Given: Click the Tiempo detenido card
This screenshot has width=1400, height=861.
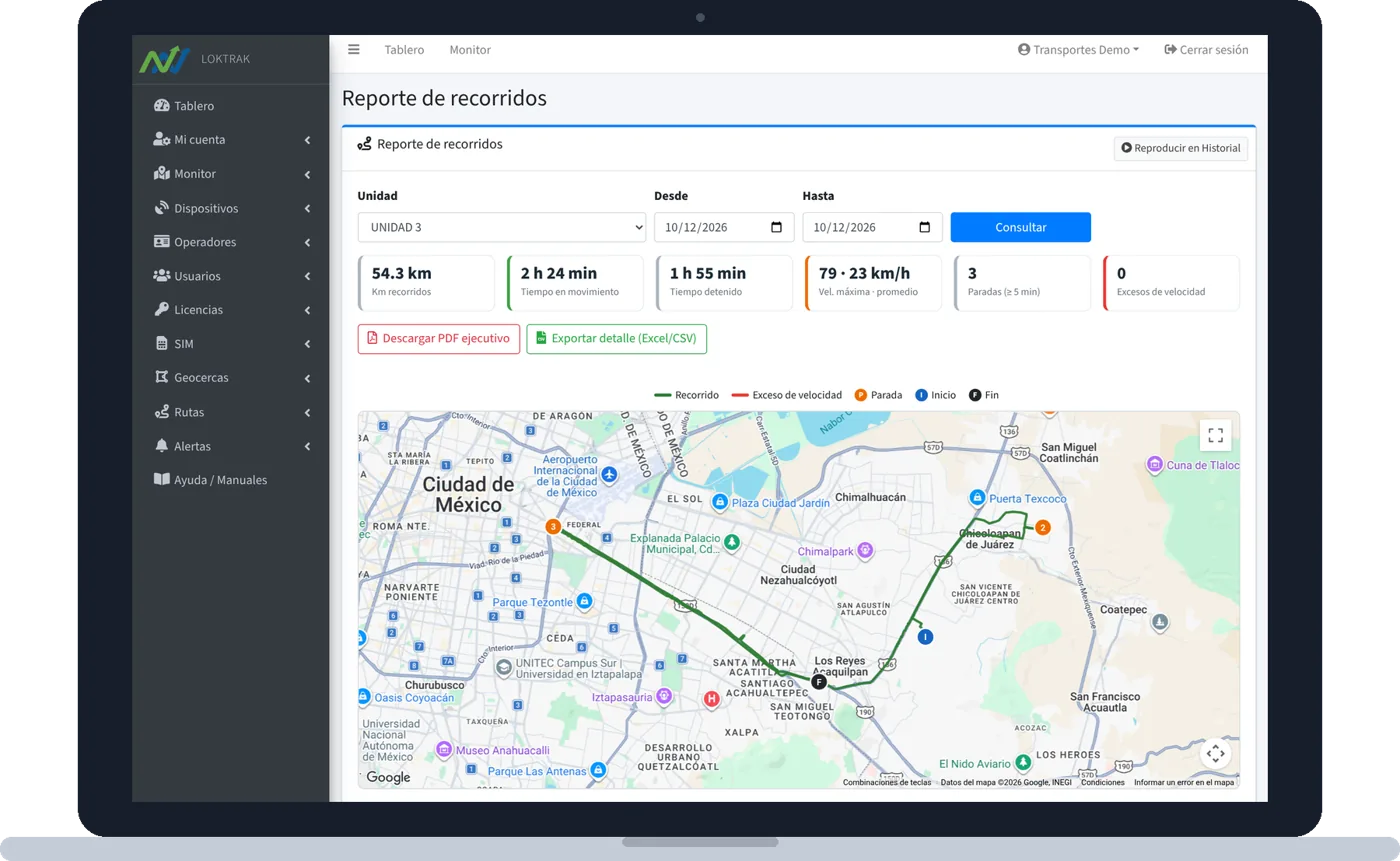Looking at the screenshot, I should tap(724, 283).
